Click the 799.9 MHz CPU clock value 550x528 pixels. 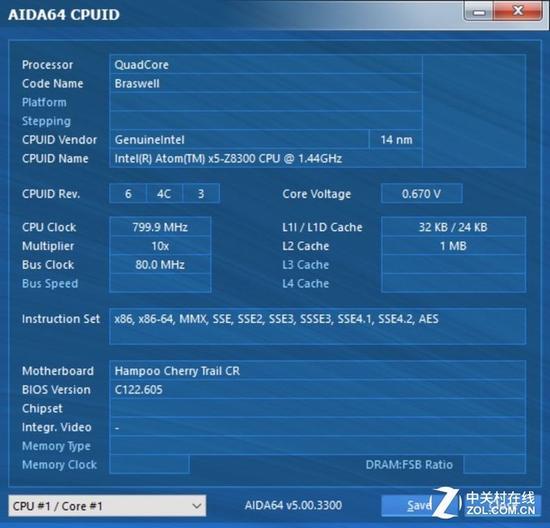pos(160,227)
